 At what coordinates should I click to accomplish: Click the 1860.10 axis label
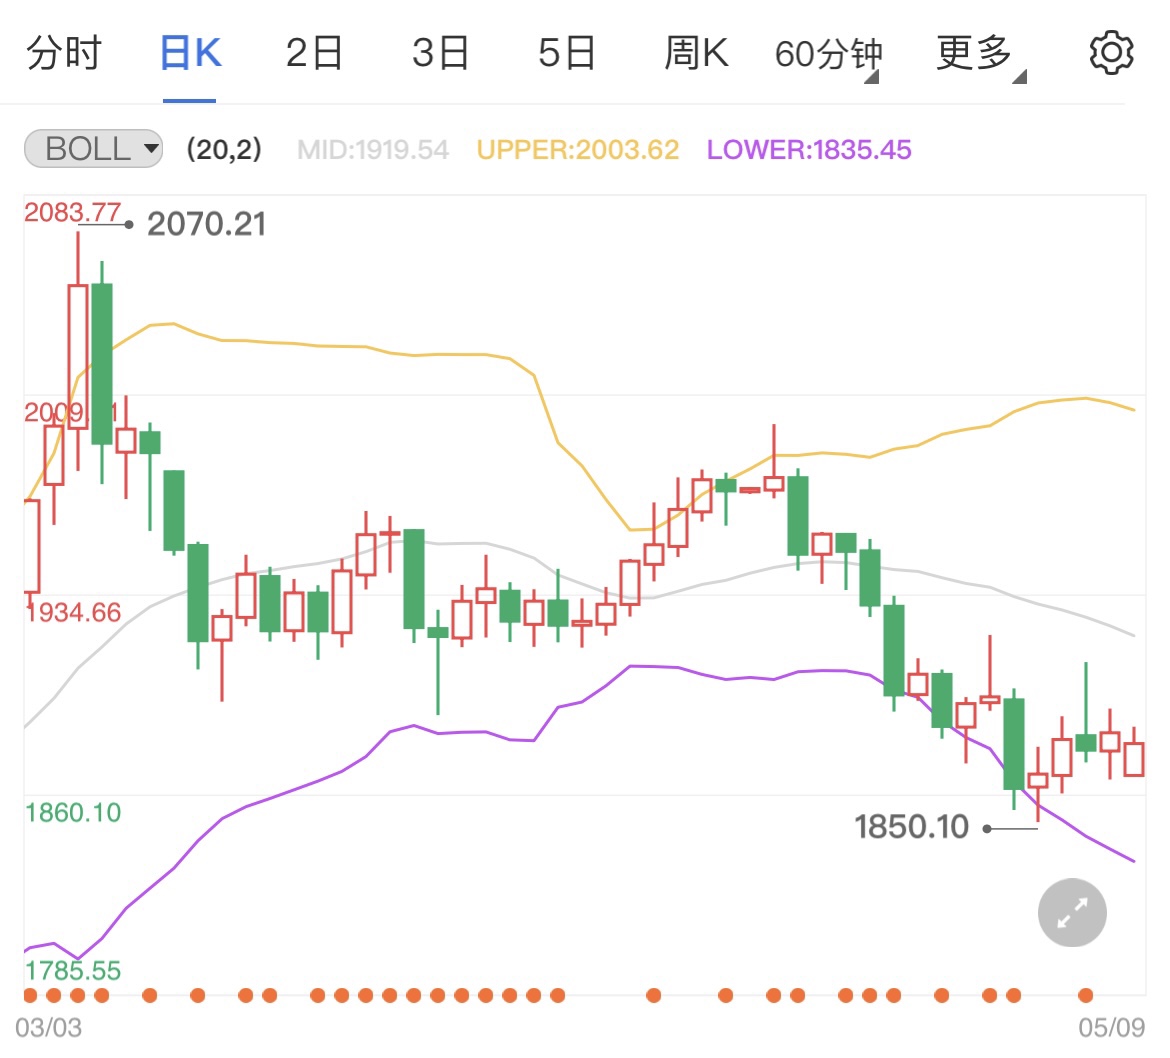coord(73,813)
